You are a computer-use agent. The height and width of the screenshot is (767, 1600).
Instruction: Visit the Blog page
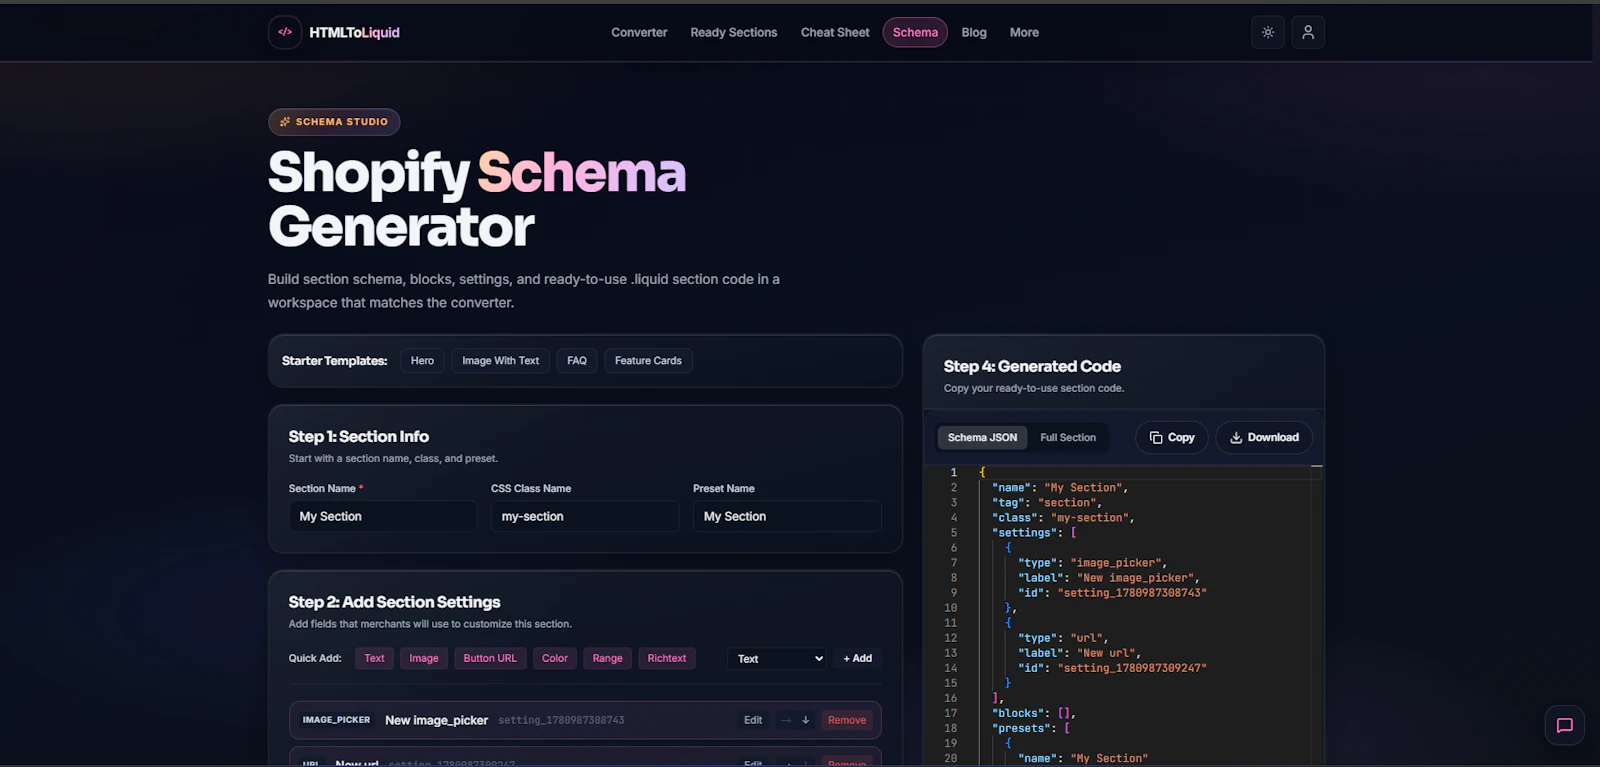tap(974, 32)
